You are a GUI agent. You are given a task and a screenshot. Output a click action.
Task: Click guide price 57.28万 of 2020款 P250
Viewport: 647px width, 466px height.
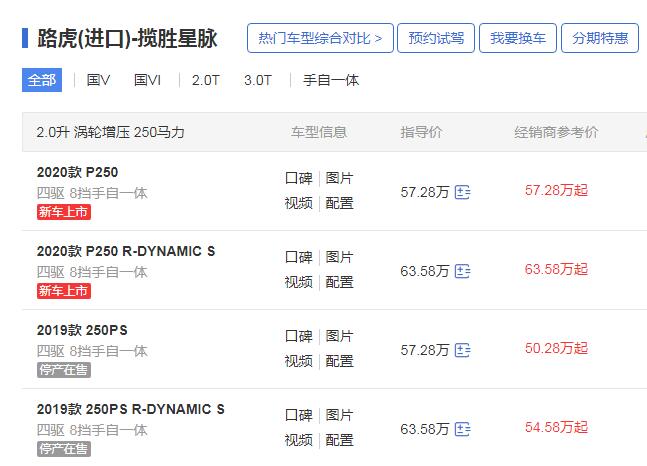[425, 192]
